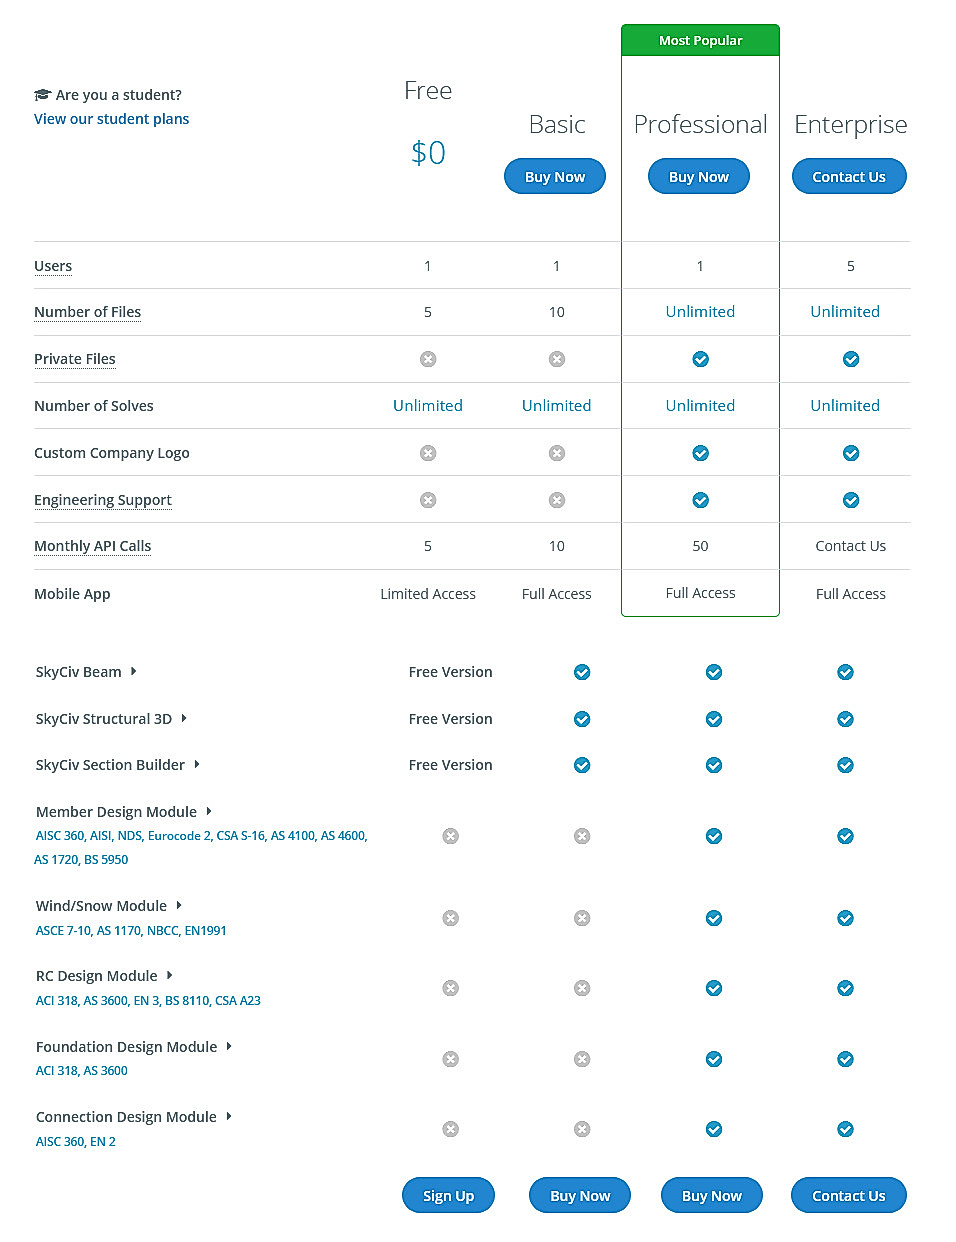Click Free plan RC Design Module cross
The width and height of the screenshot is (956, 1242).
coord(451,988)
